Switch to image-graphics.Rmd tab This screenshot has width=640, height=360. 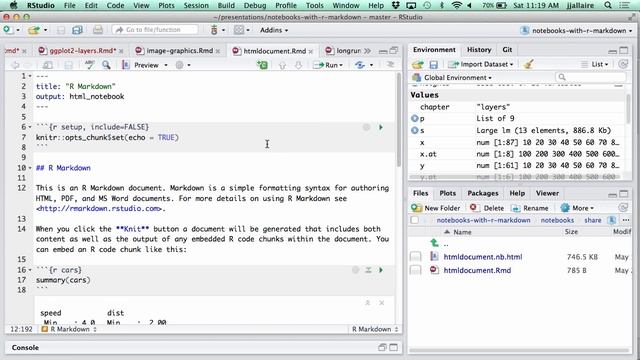[x=180, y=51]
